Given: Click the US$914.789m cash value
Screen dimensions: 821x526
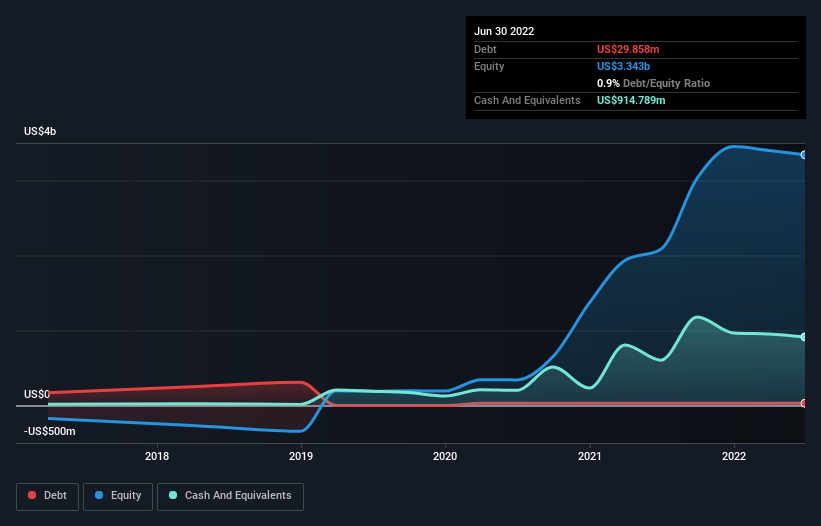Looking at the screenshot, I should pos(631,100).
